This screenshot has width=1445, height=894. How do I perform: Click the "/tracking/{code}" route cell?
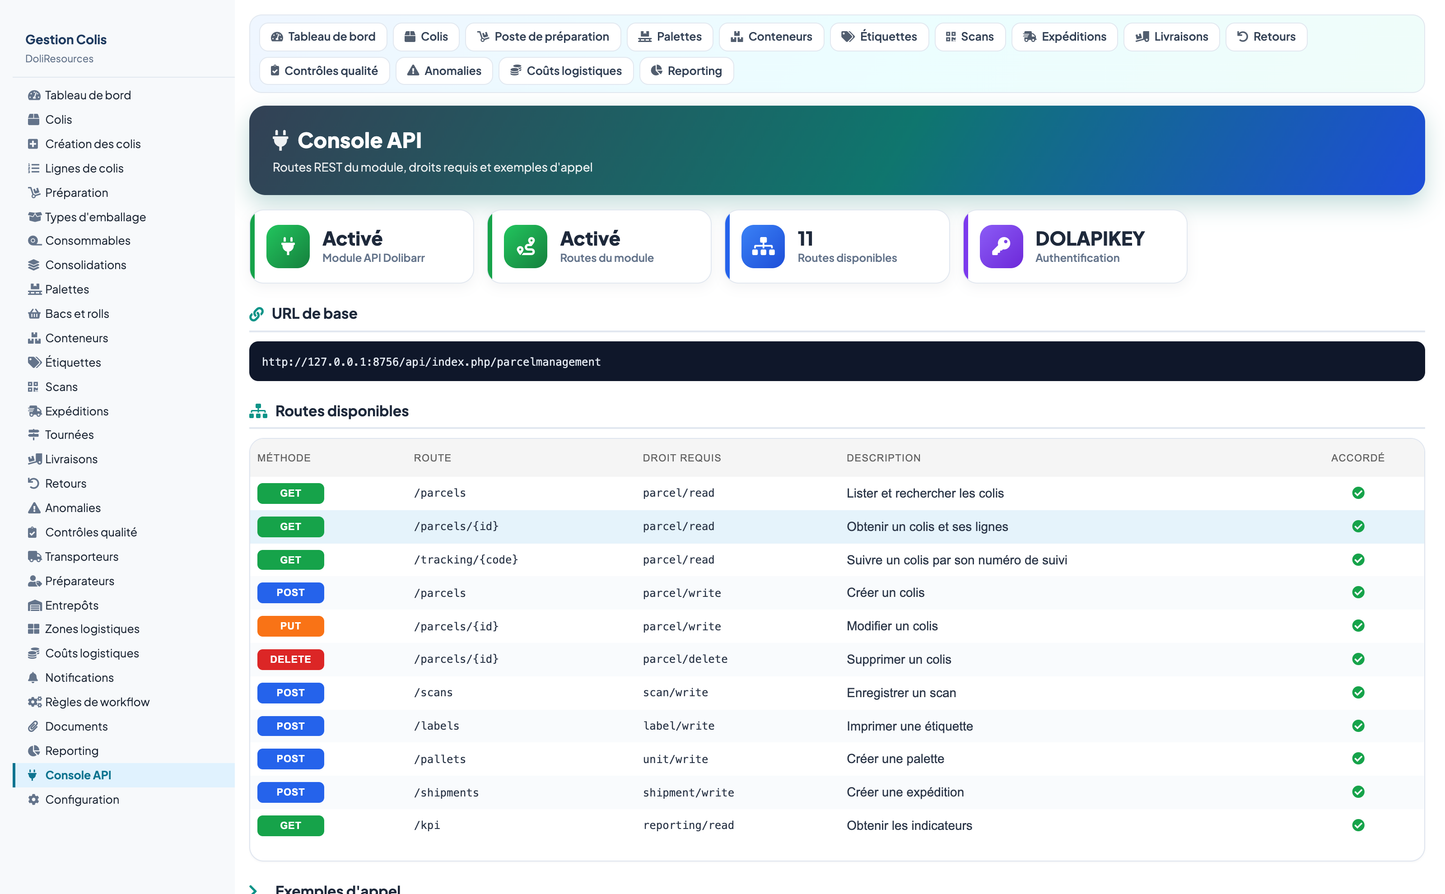coord(466,560)
